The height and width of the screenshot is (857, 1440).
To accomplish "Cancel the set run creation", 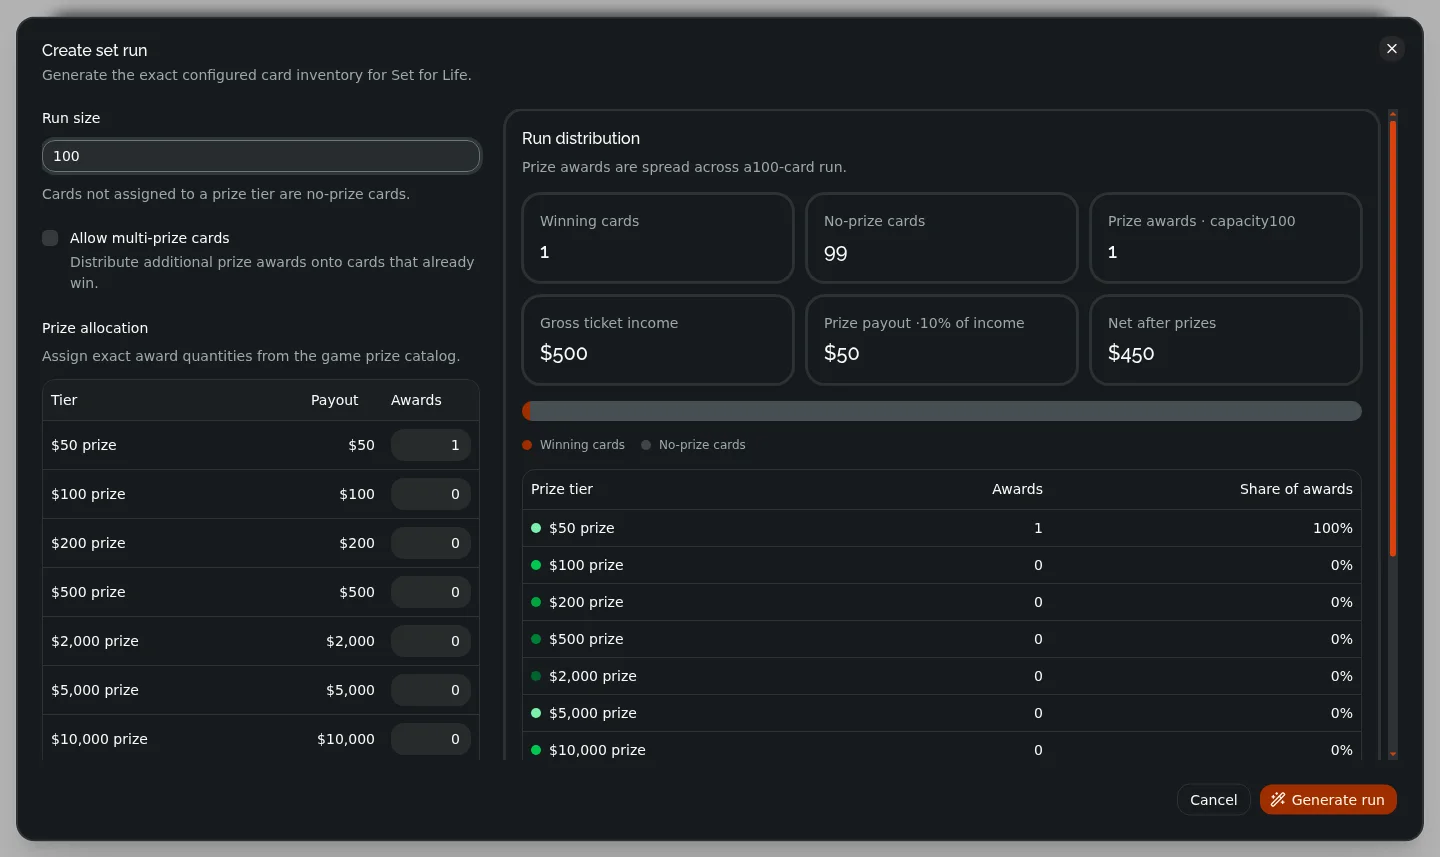I will tap(1213, 800).
